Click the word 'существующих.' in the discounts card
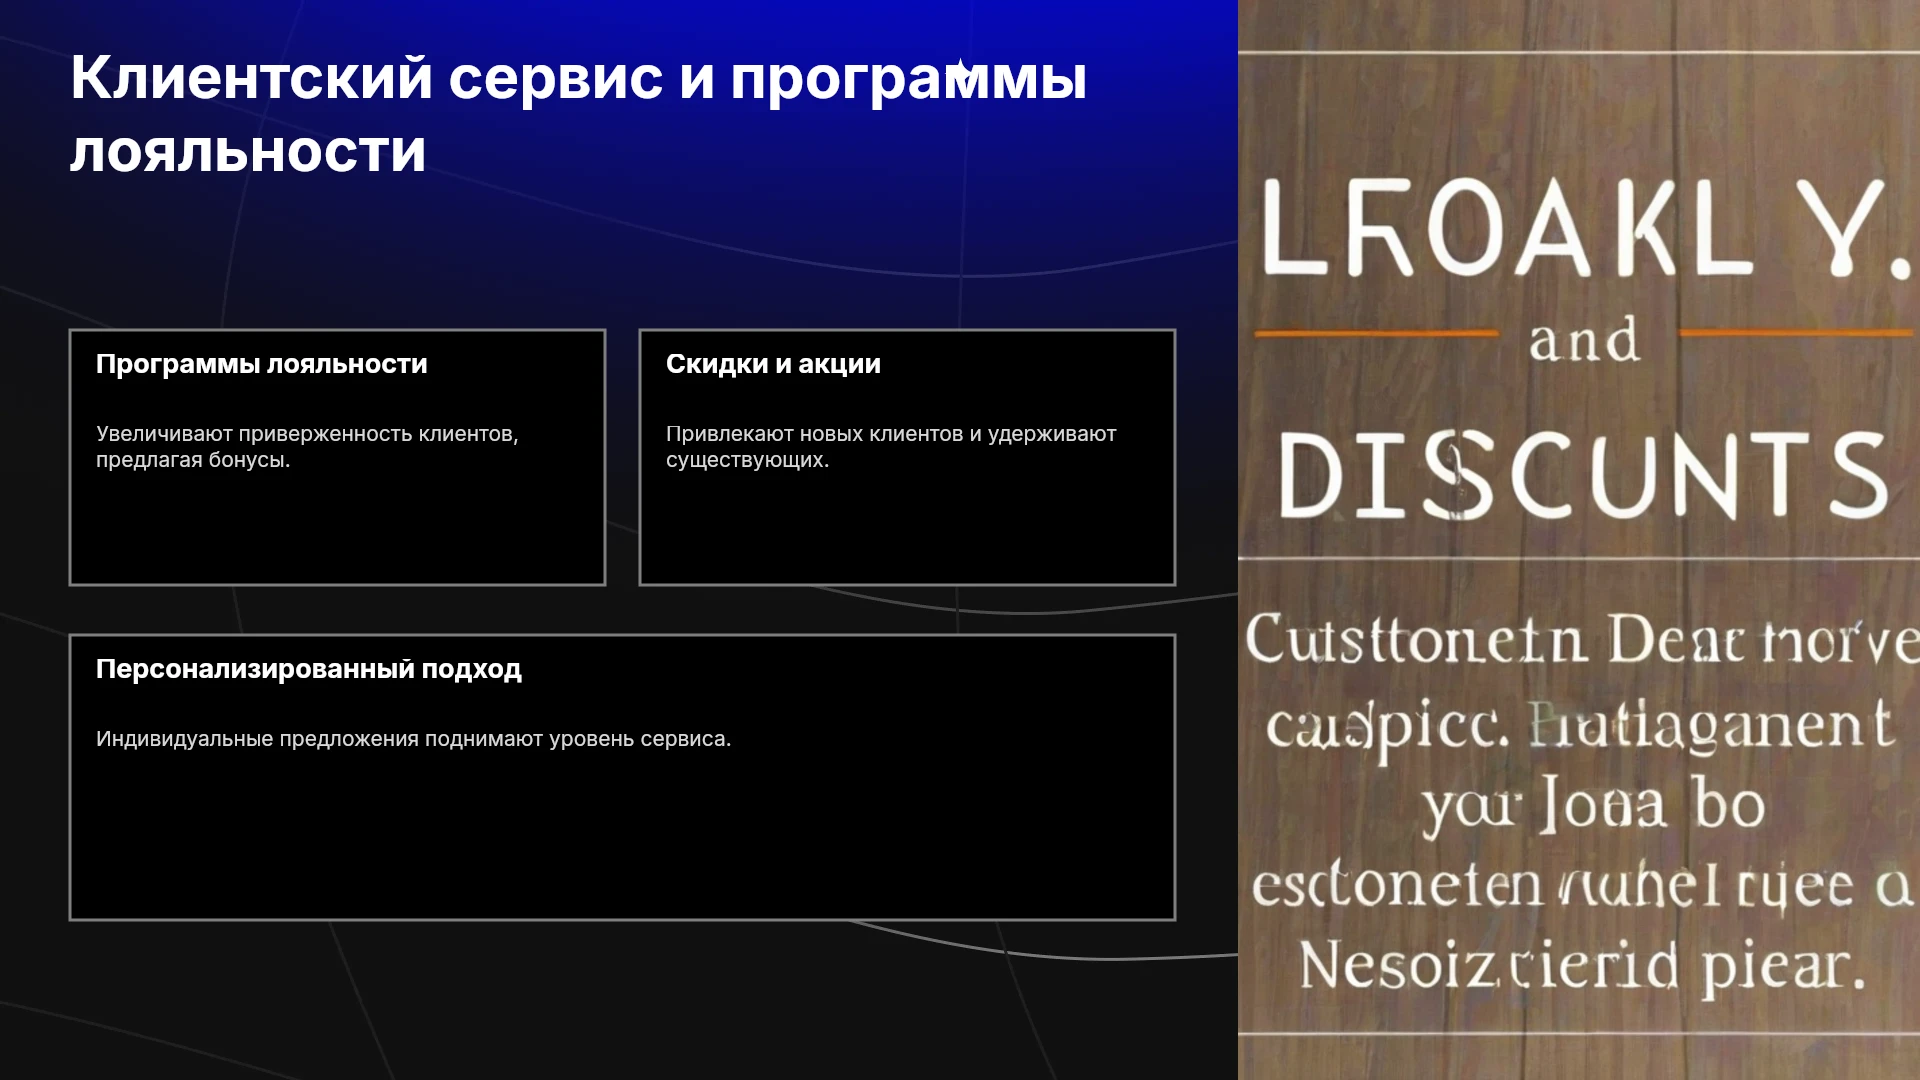Screen dimensions: 1920x1080 point(747,460)
